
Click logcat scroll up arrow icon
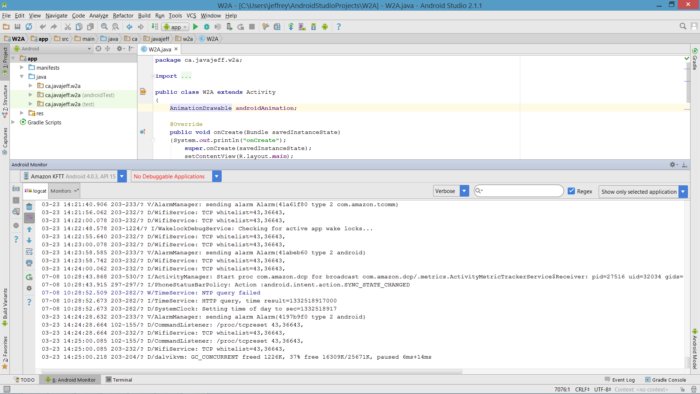point(29,229)
